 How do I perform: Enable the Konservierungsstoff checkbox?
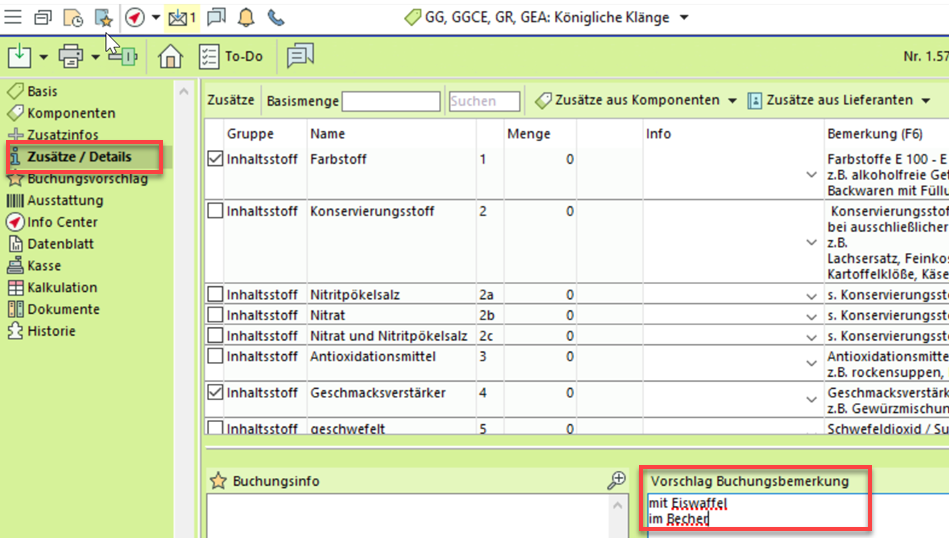(x=215, y=211)
